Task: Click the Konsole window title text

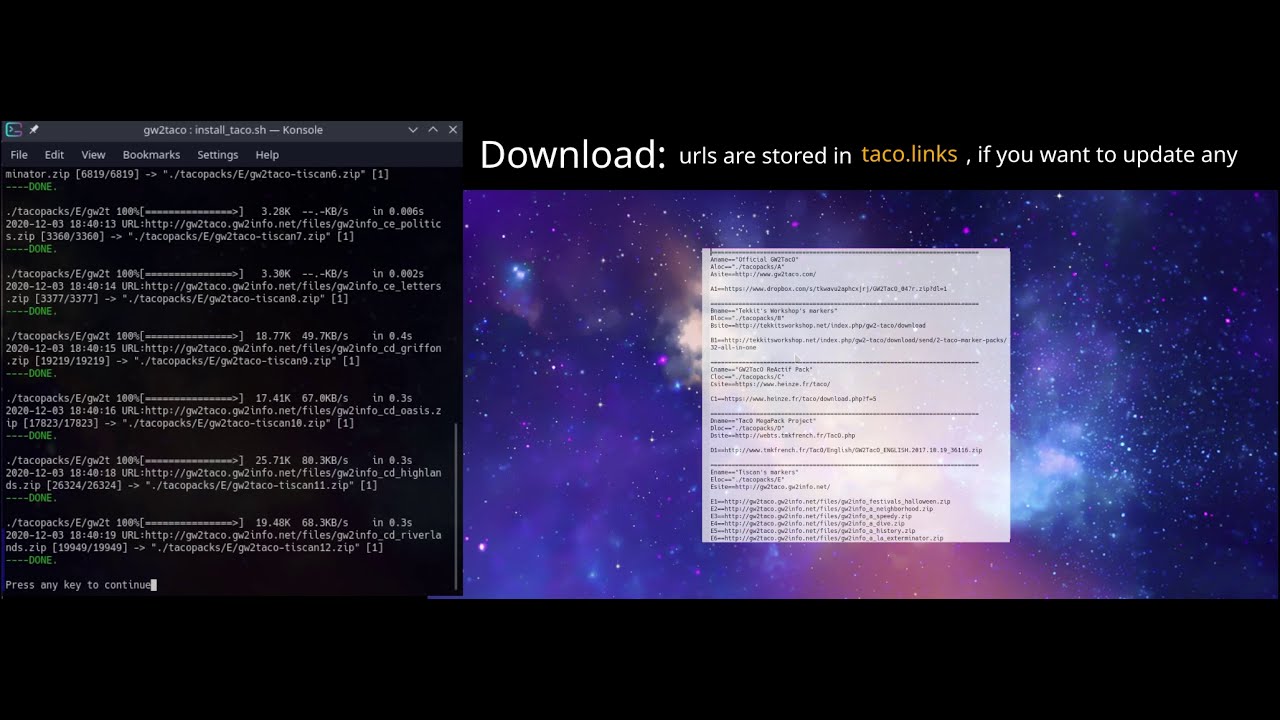Action: coord(233,130)
